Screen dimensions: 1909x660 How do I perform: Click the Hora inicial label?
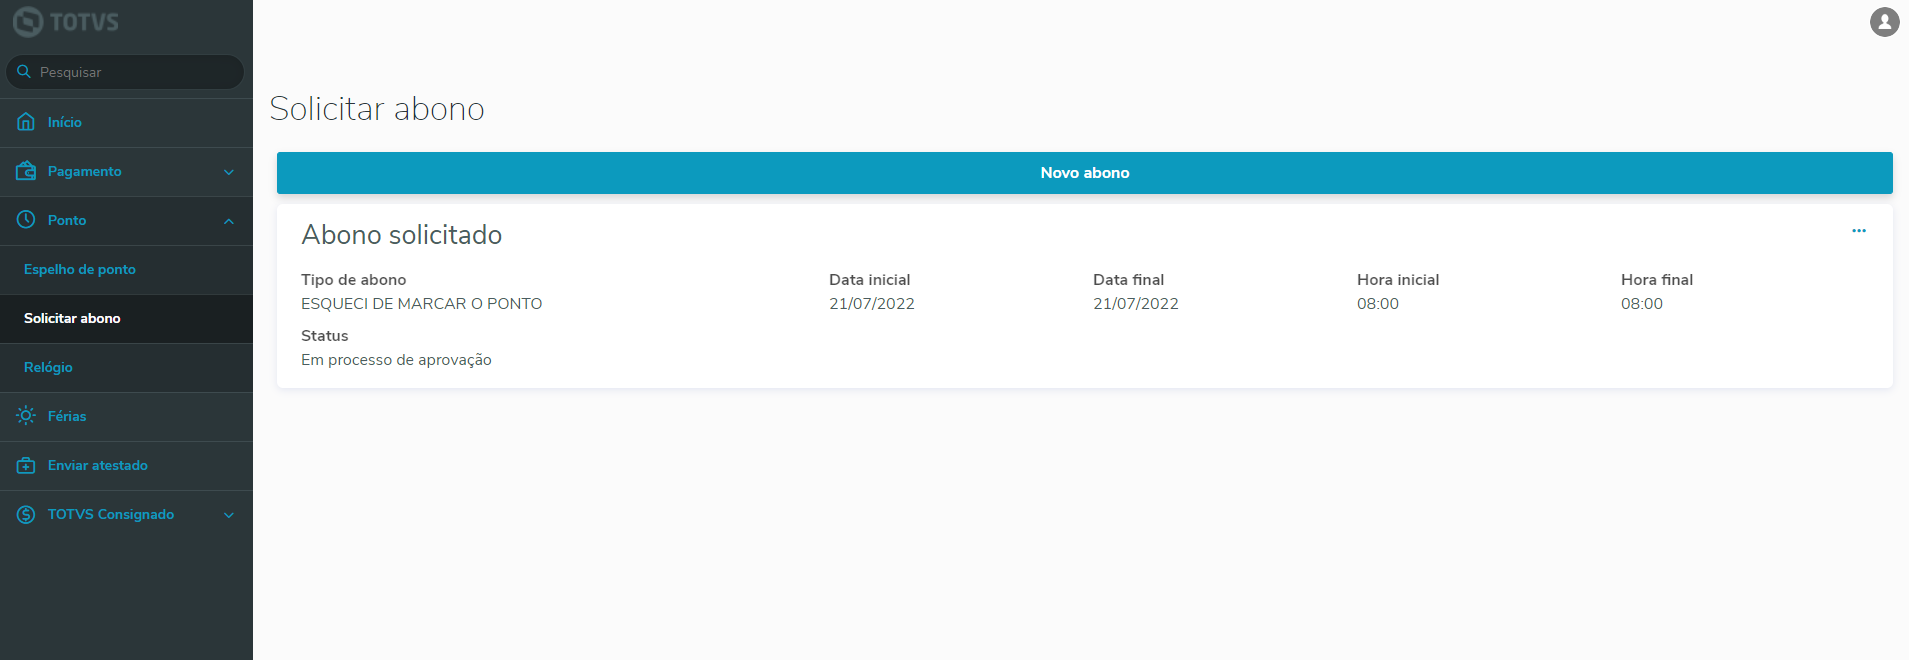1398,280
